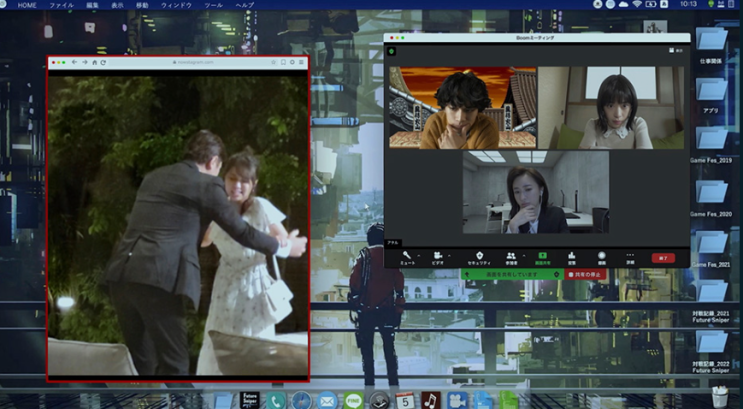Open the three-dots more options in meeting

(x=630, y=258)
